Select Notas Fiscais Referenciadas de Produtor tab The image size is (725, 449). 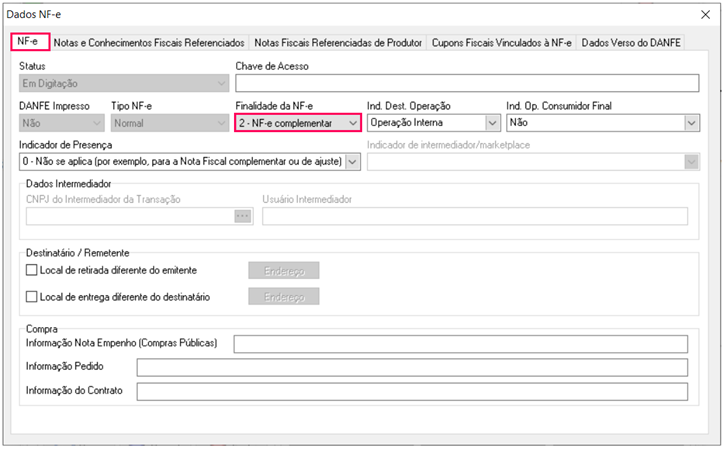pos(338,43)
